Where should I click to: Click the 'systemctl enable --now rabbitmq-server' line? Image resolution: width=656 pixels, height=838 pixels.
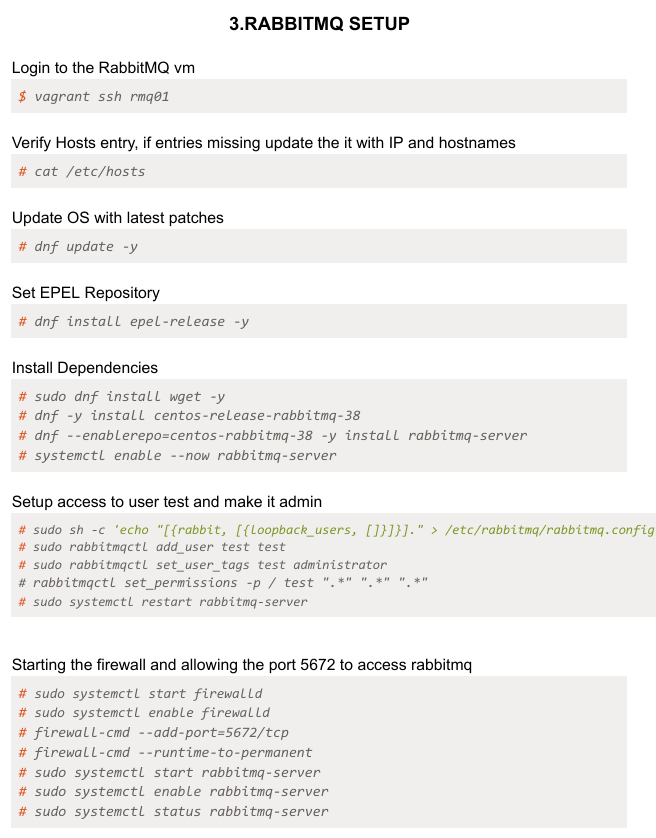pos(185,455)
